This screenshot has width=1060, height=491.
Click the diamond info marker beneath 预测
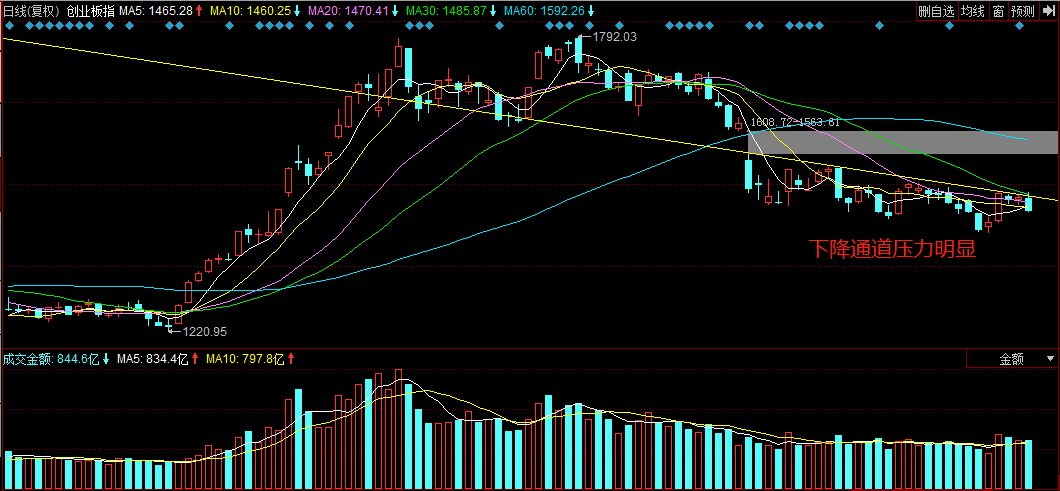[x=1021, y=26]
